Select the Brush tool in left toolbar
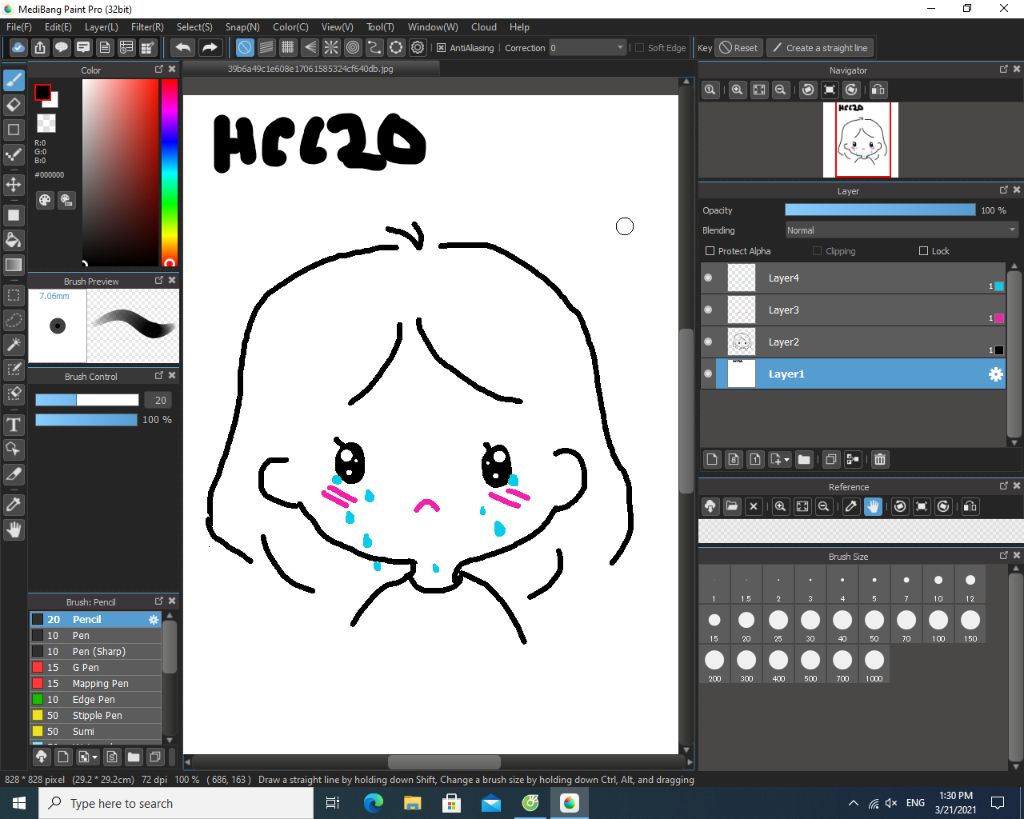This screenshot has width=1024, height=819. click(14, 80)
